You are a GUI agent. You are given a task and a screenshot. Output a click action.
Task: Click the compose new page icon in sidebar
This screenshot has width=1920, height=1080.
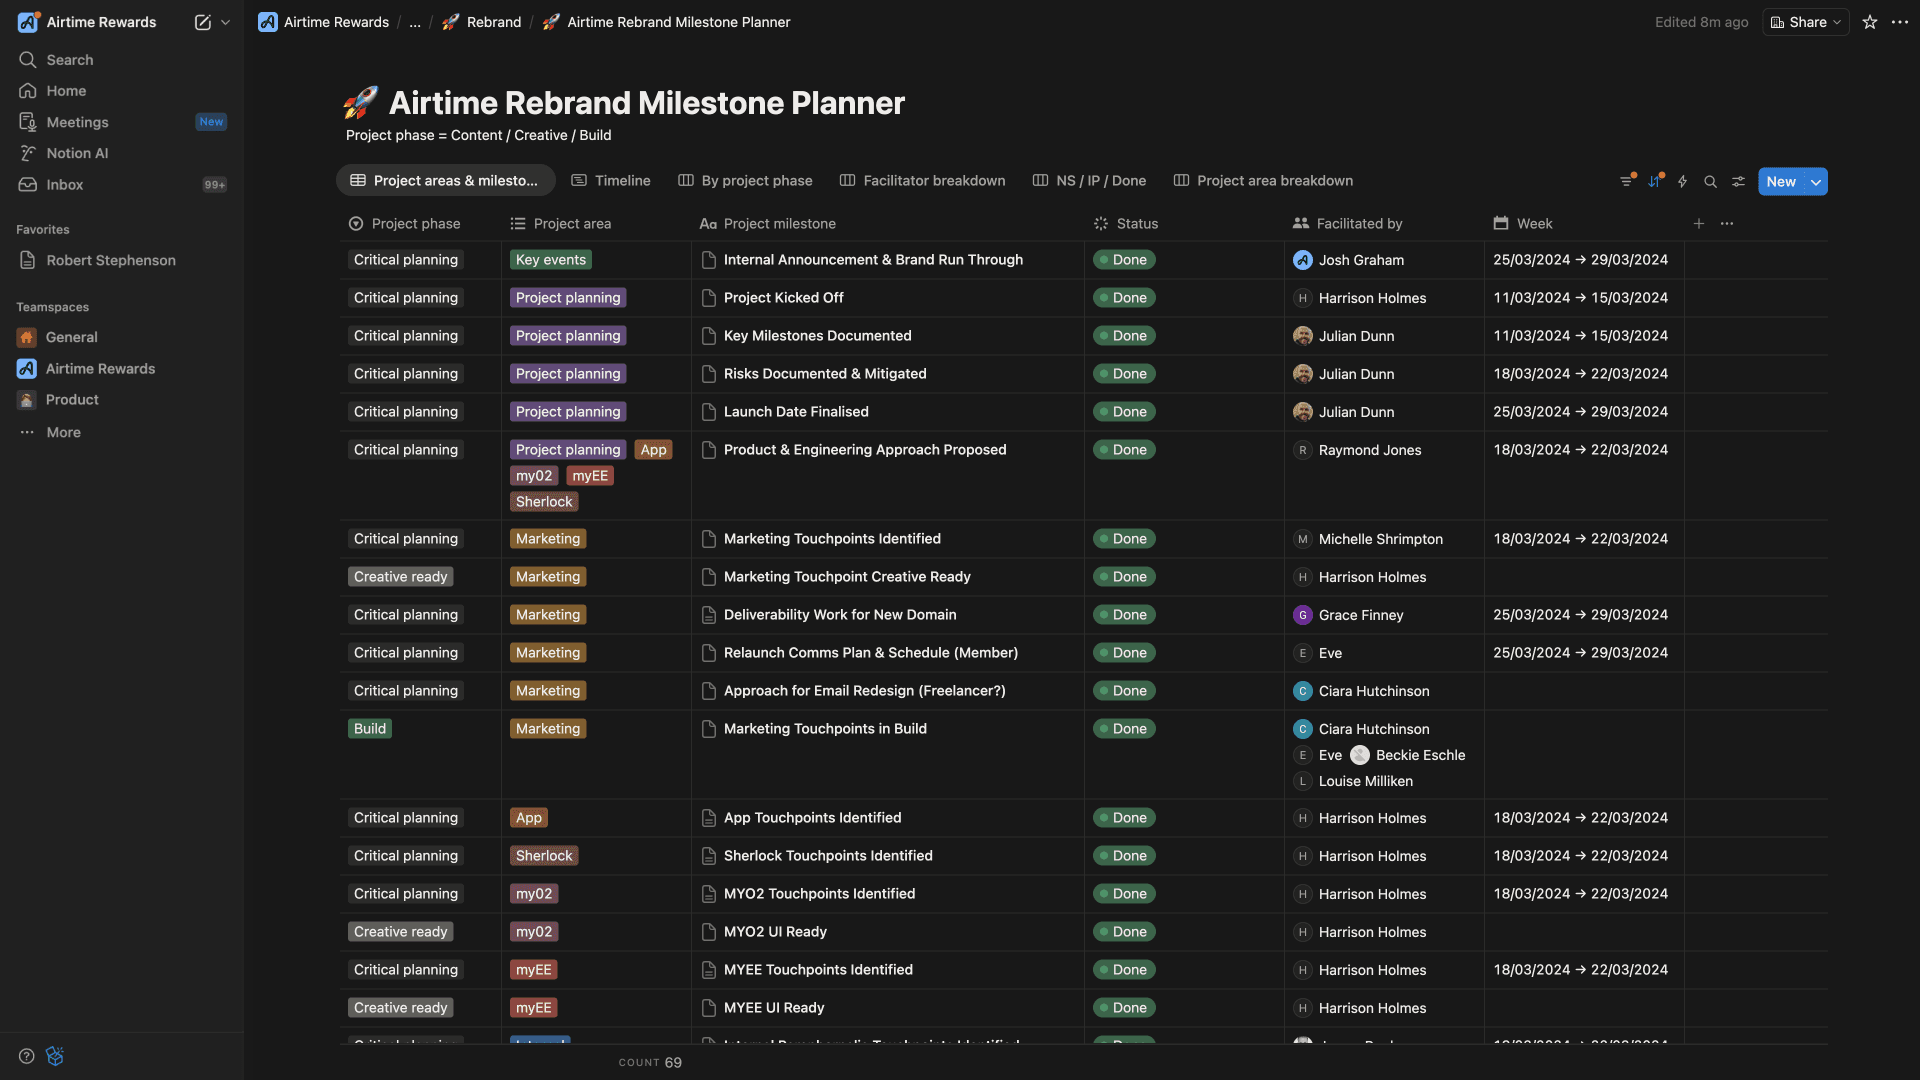[202, 22]
